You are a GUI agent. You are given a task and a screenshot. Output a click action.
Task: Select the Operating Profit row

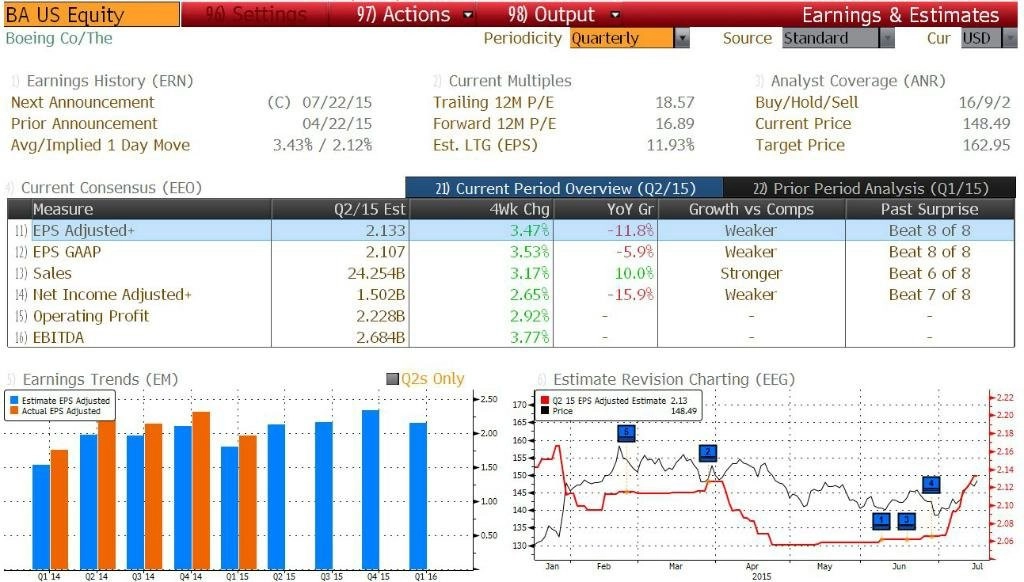click(x=511, y=316)
